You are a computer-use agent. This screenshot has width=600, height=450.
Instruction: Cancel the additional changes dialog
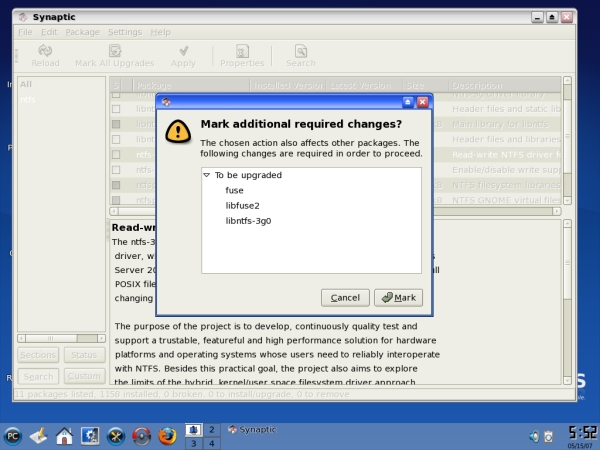pos(345,298)
